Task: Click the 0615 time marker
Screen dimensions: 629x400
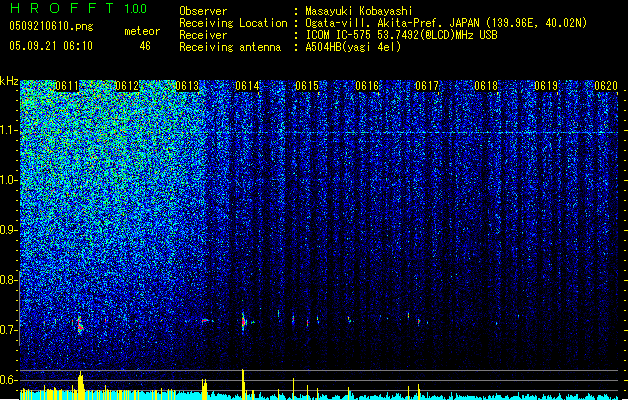Action: (307, 86)
